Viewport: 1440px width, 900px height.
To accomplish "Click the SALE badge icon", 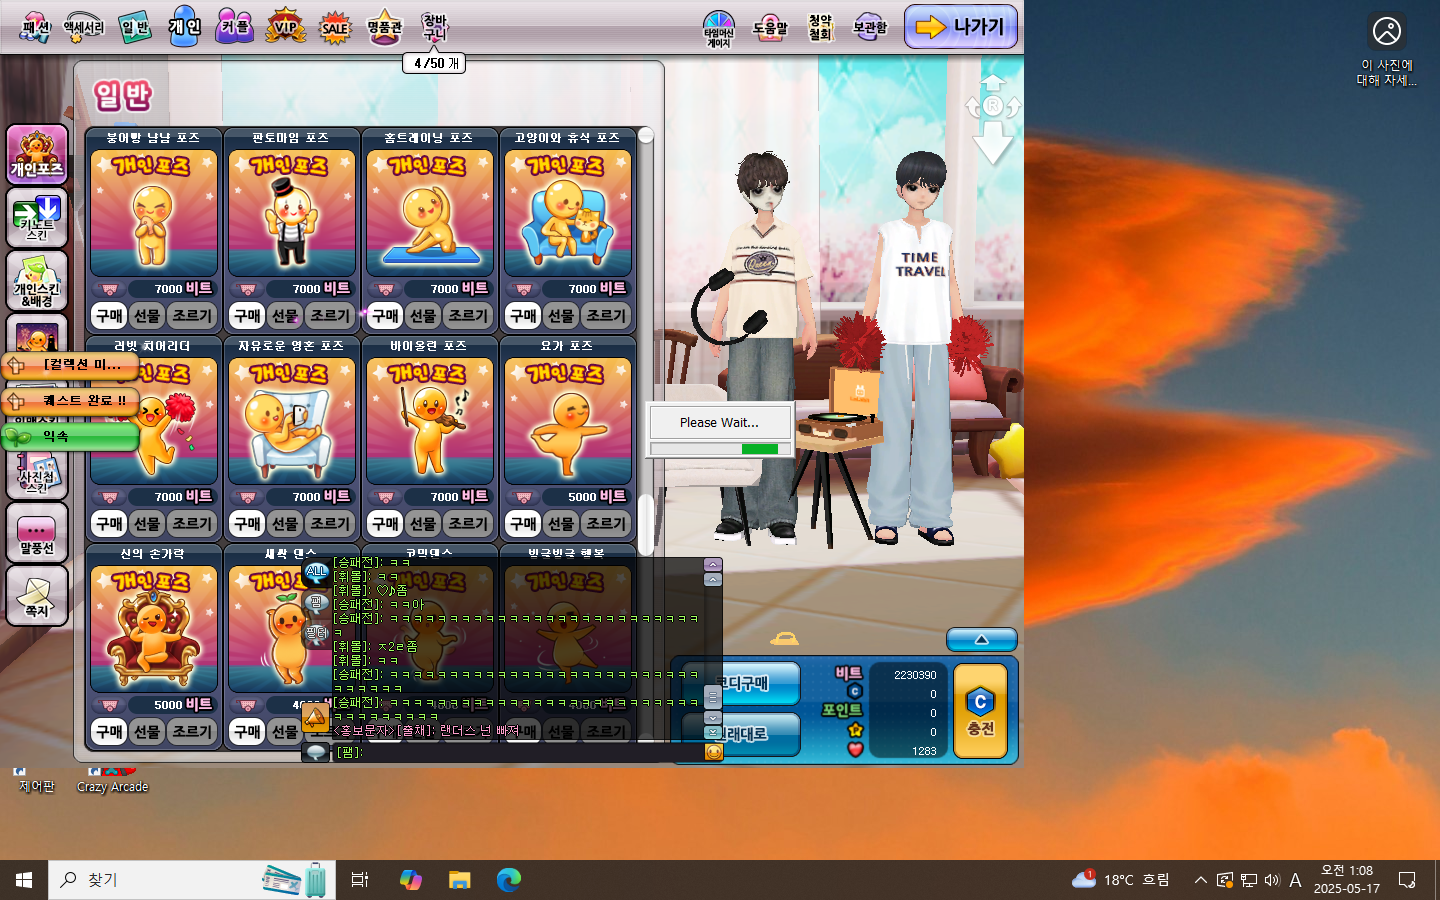I will (x=335, y=28).
